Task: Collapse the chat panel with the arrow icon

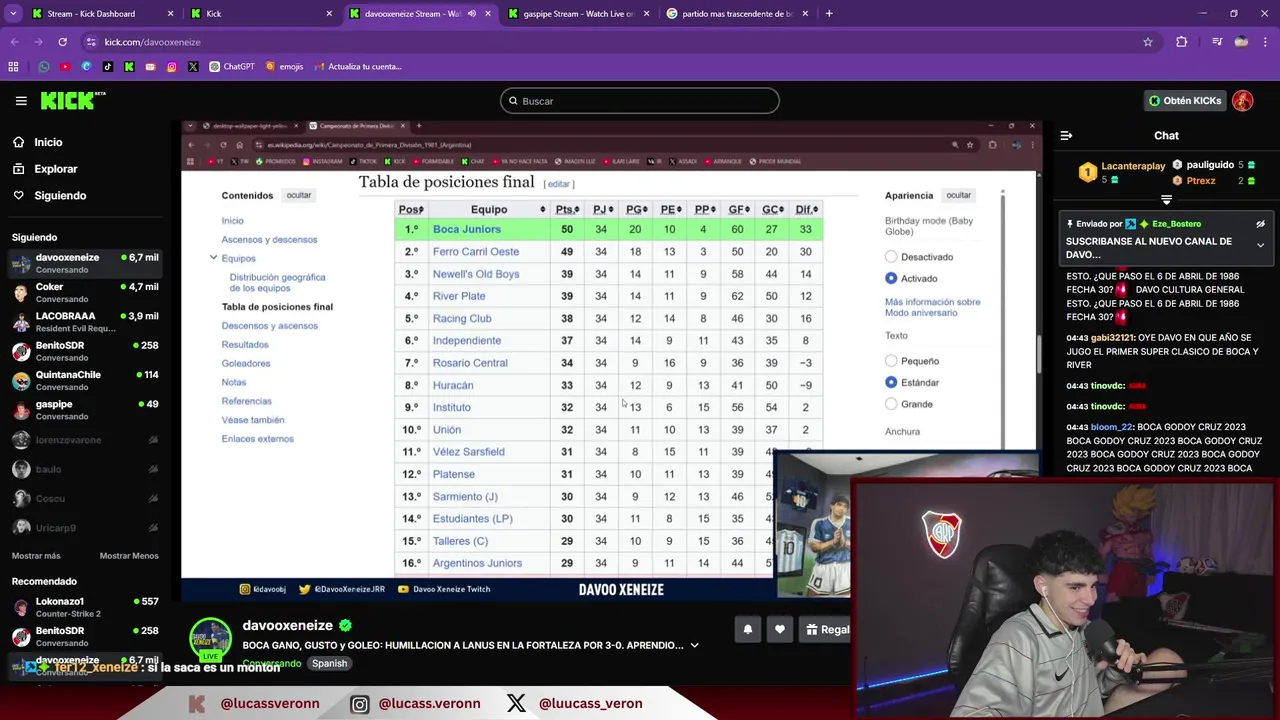Action: click(x=1066, y=135)
